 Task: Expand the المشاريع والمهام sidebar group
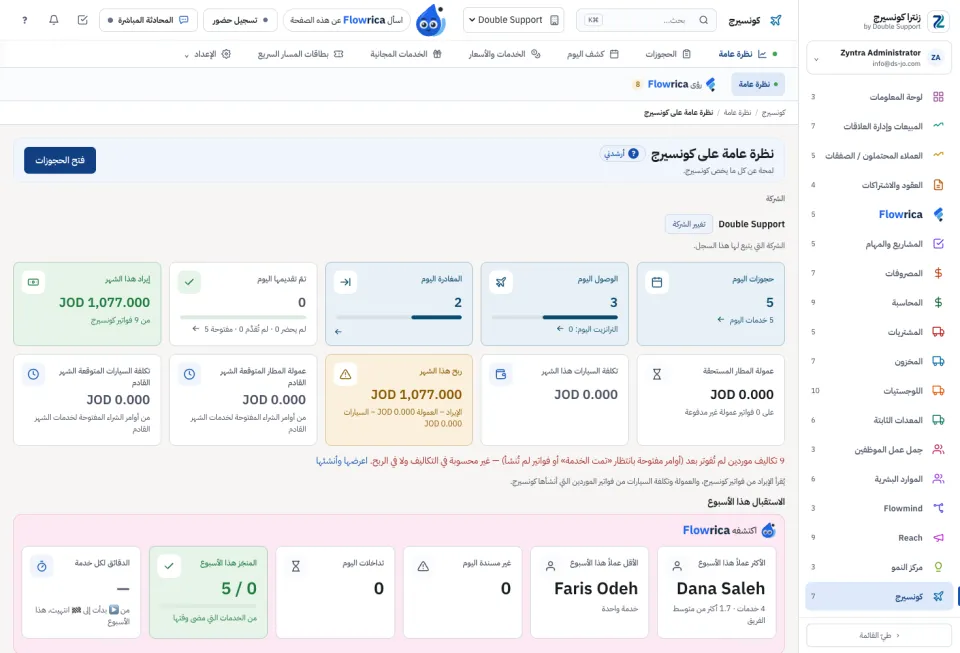coord(879,244)
